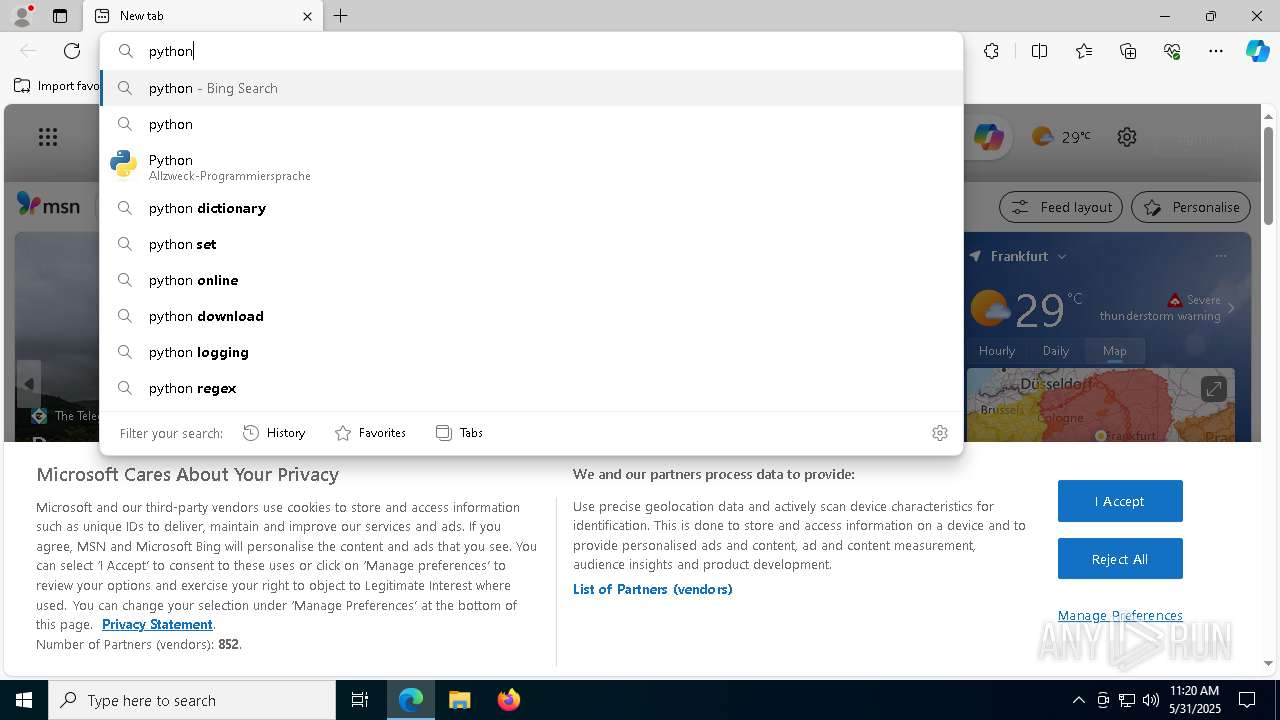This screenshot has width=1280, height=720.
Task: Filter search by Tabs
Action: coord(460,433)
